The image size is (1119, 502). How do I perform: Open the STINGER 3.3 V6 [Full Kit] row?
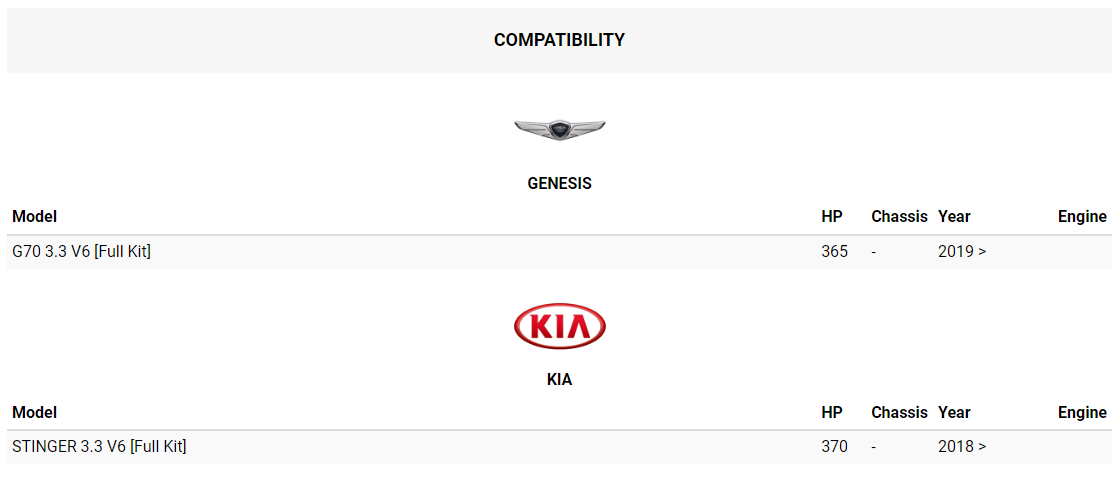tap(560, 446)
